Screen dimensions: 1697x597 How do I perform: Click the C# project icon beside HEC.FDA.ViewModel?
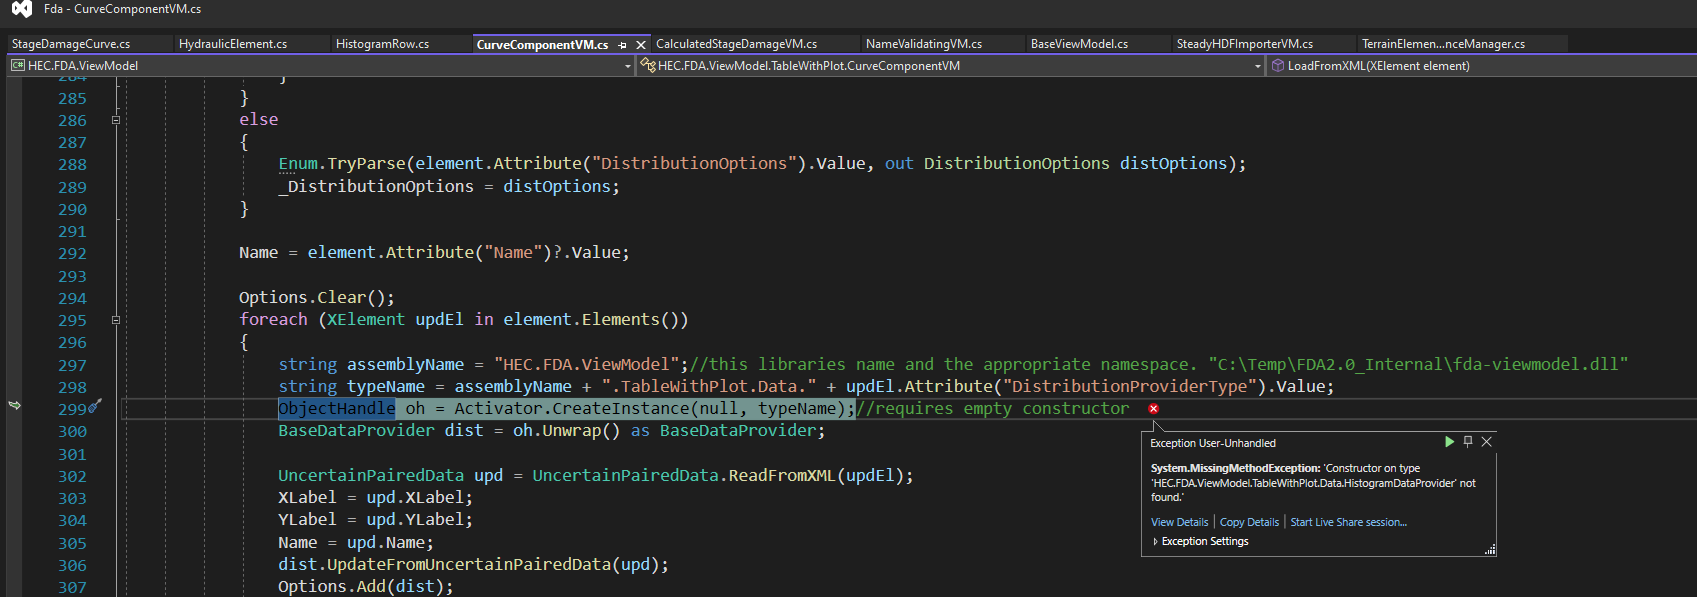17,66
